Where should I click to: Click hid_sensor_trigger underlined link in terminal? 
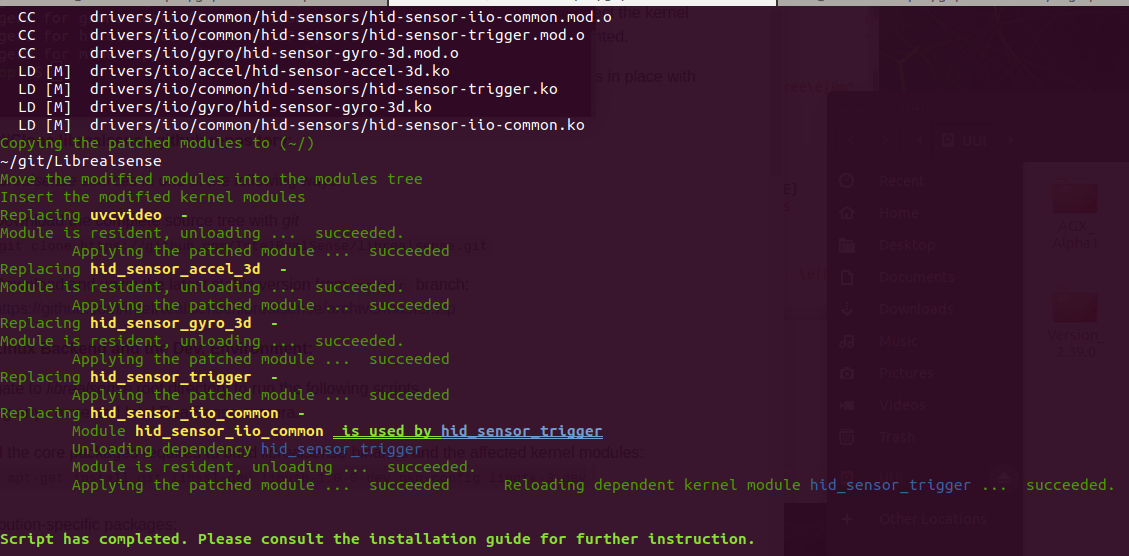521,431
